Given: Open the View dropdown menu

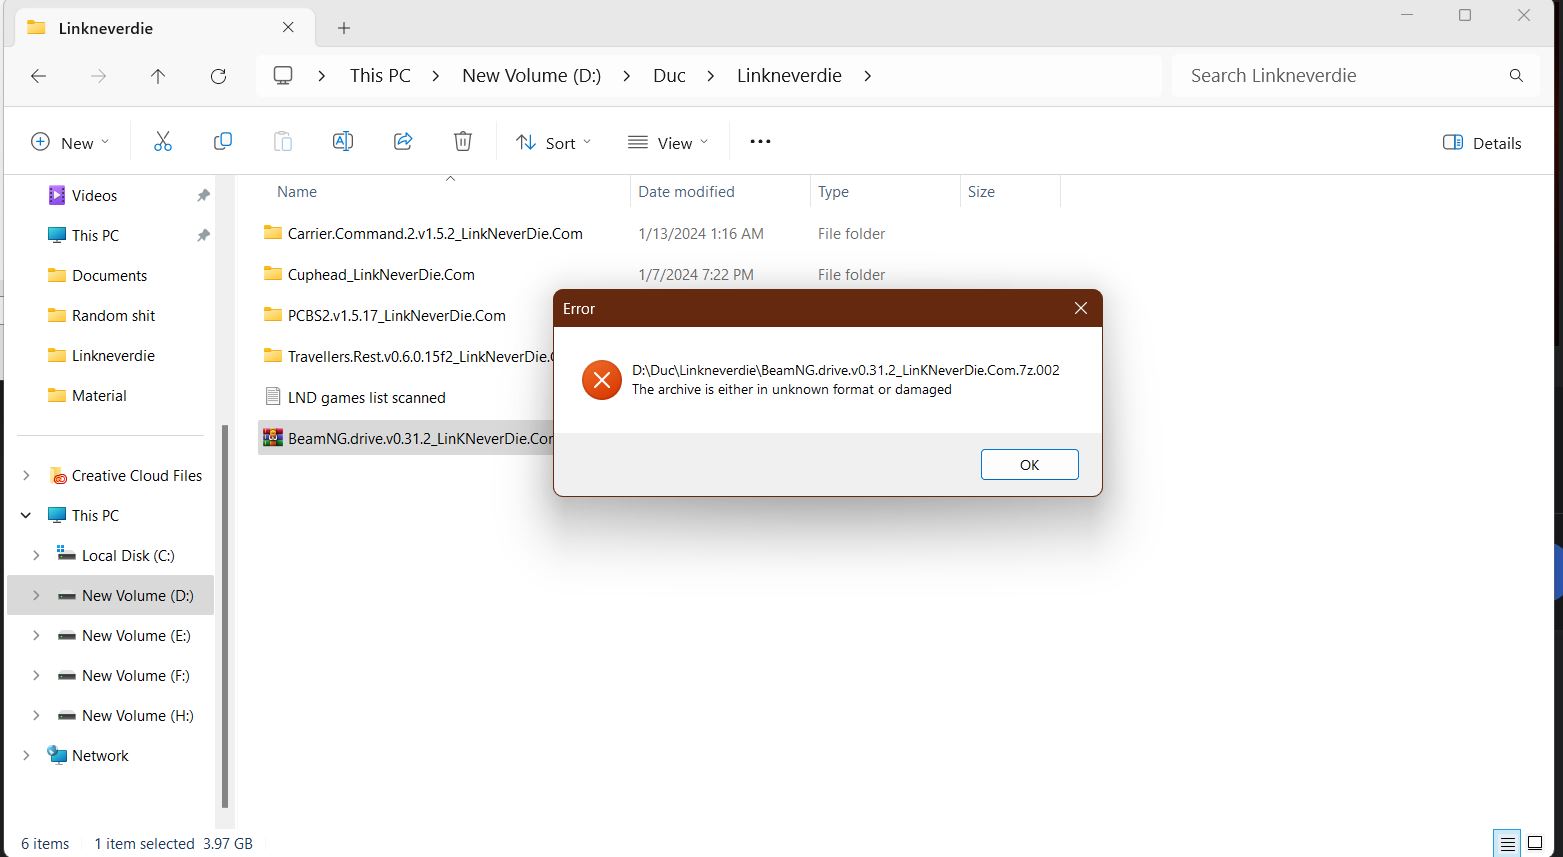Looking at the screenshot, I should tap(668, 143).
